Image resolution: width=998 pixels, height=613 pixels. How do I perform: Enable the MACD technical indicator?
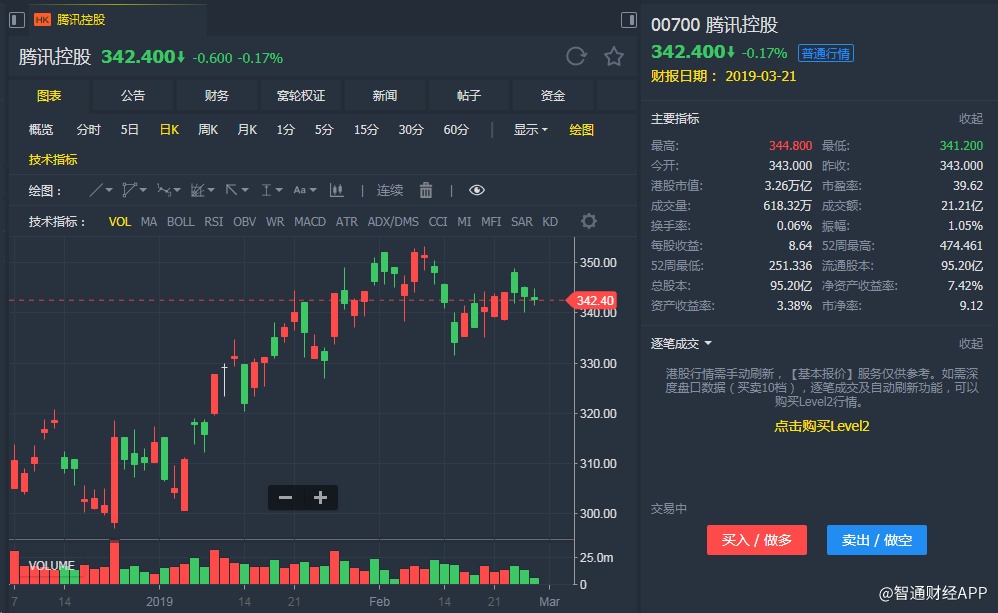310,221
